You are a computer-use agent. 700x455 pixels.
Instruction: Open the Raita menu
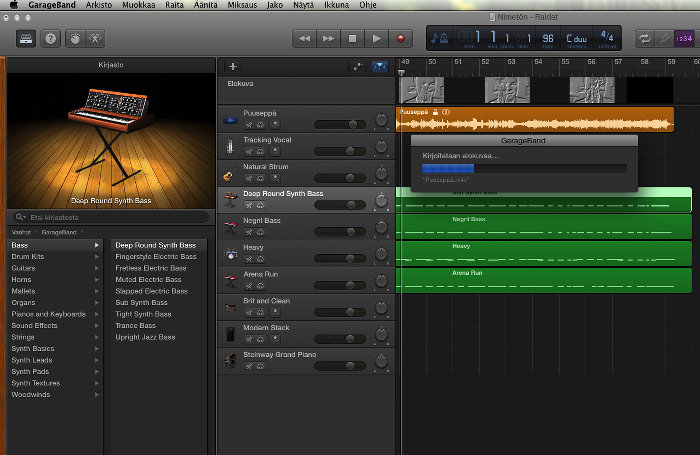pyautogui.click(x=175, y=5)
